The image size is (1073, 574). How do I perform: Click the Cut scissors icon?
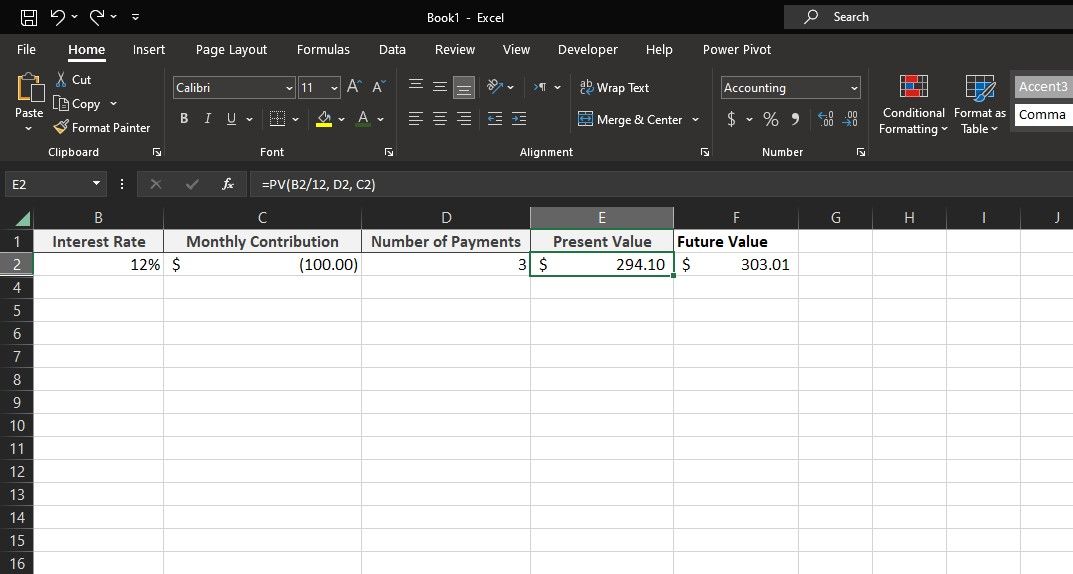tap(61, 79)
